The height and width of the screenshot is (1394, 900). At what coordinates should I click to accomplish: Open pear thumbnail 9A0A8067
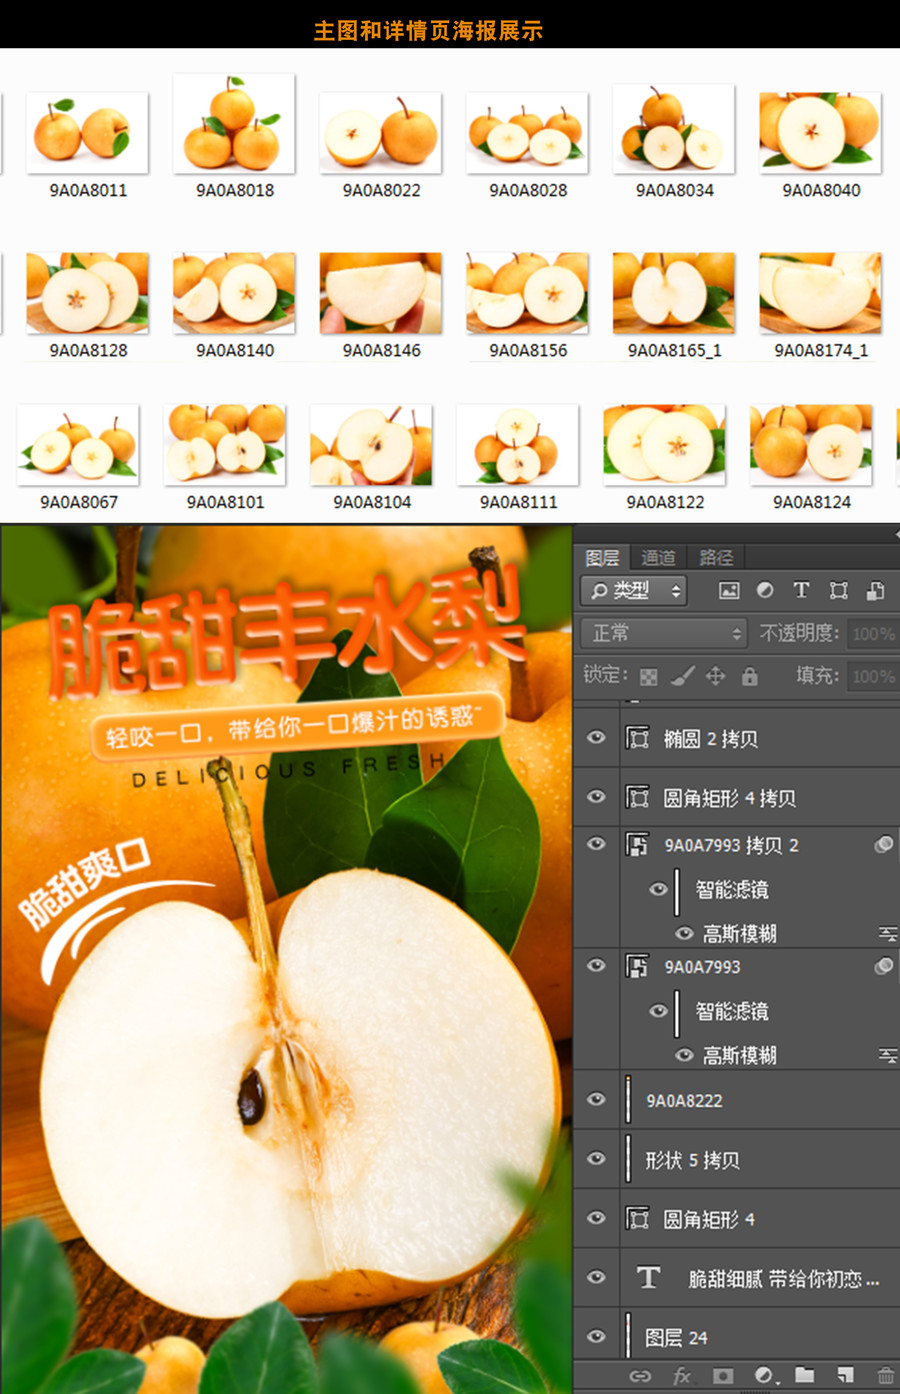pyautogui.click(x=78, y=445)
